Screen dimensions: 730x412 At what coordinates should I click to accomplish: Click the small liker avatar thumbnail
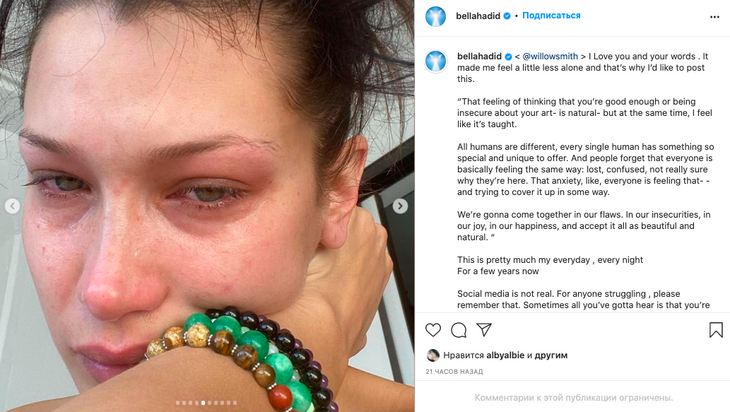[x=433, y=355]
